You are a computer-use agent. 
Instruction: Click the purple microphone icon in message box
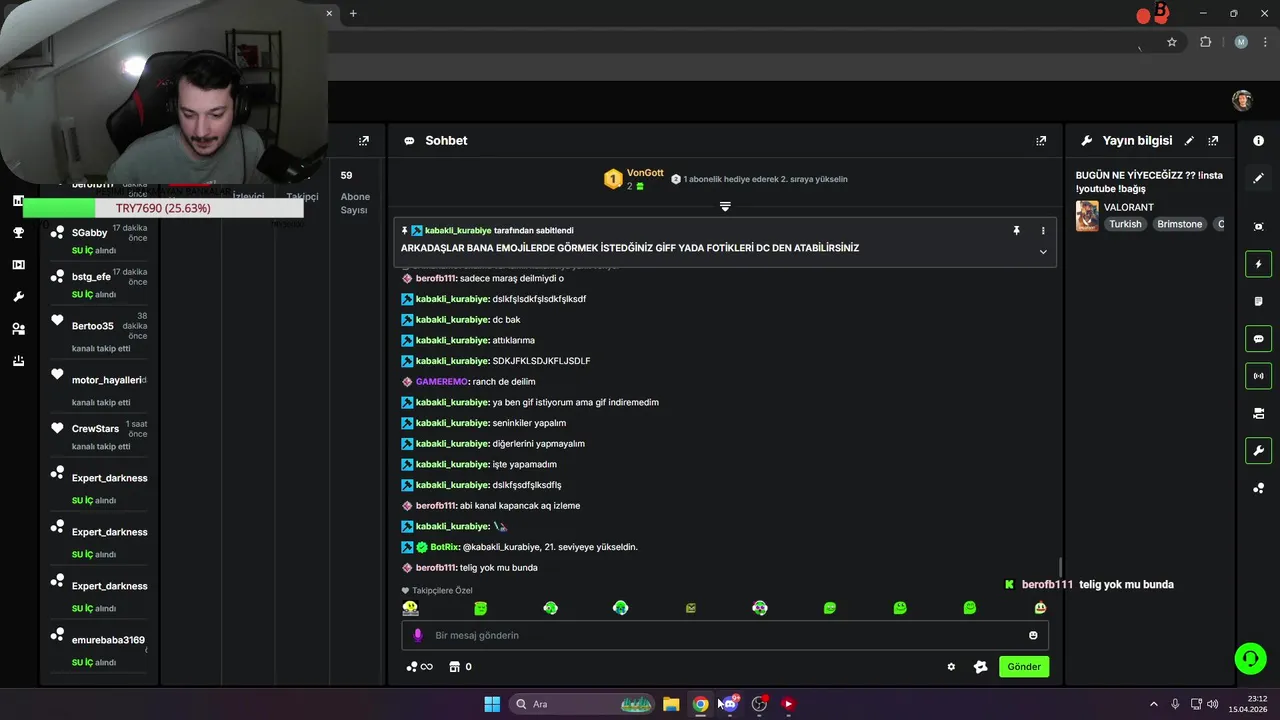click(418, 635)
